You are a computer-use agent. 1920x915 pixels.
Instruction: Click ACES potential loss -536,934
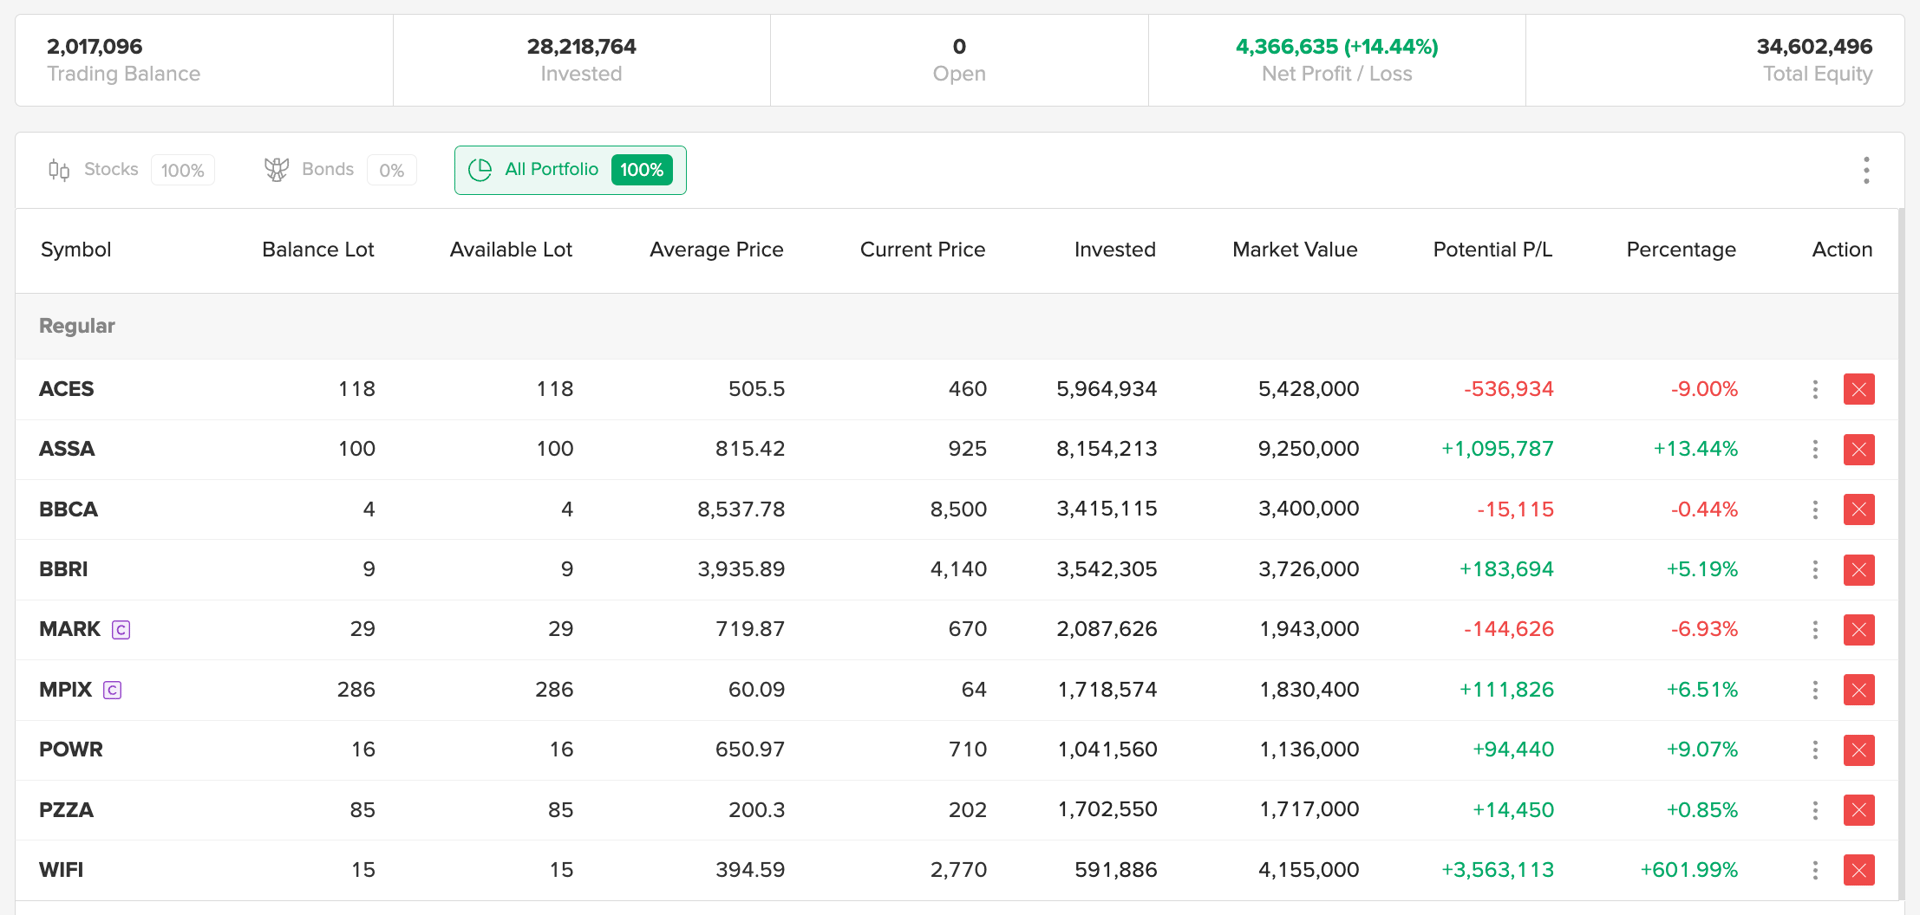[1509, 389]
